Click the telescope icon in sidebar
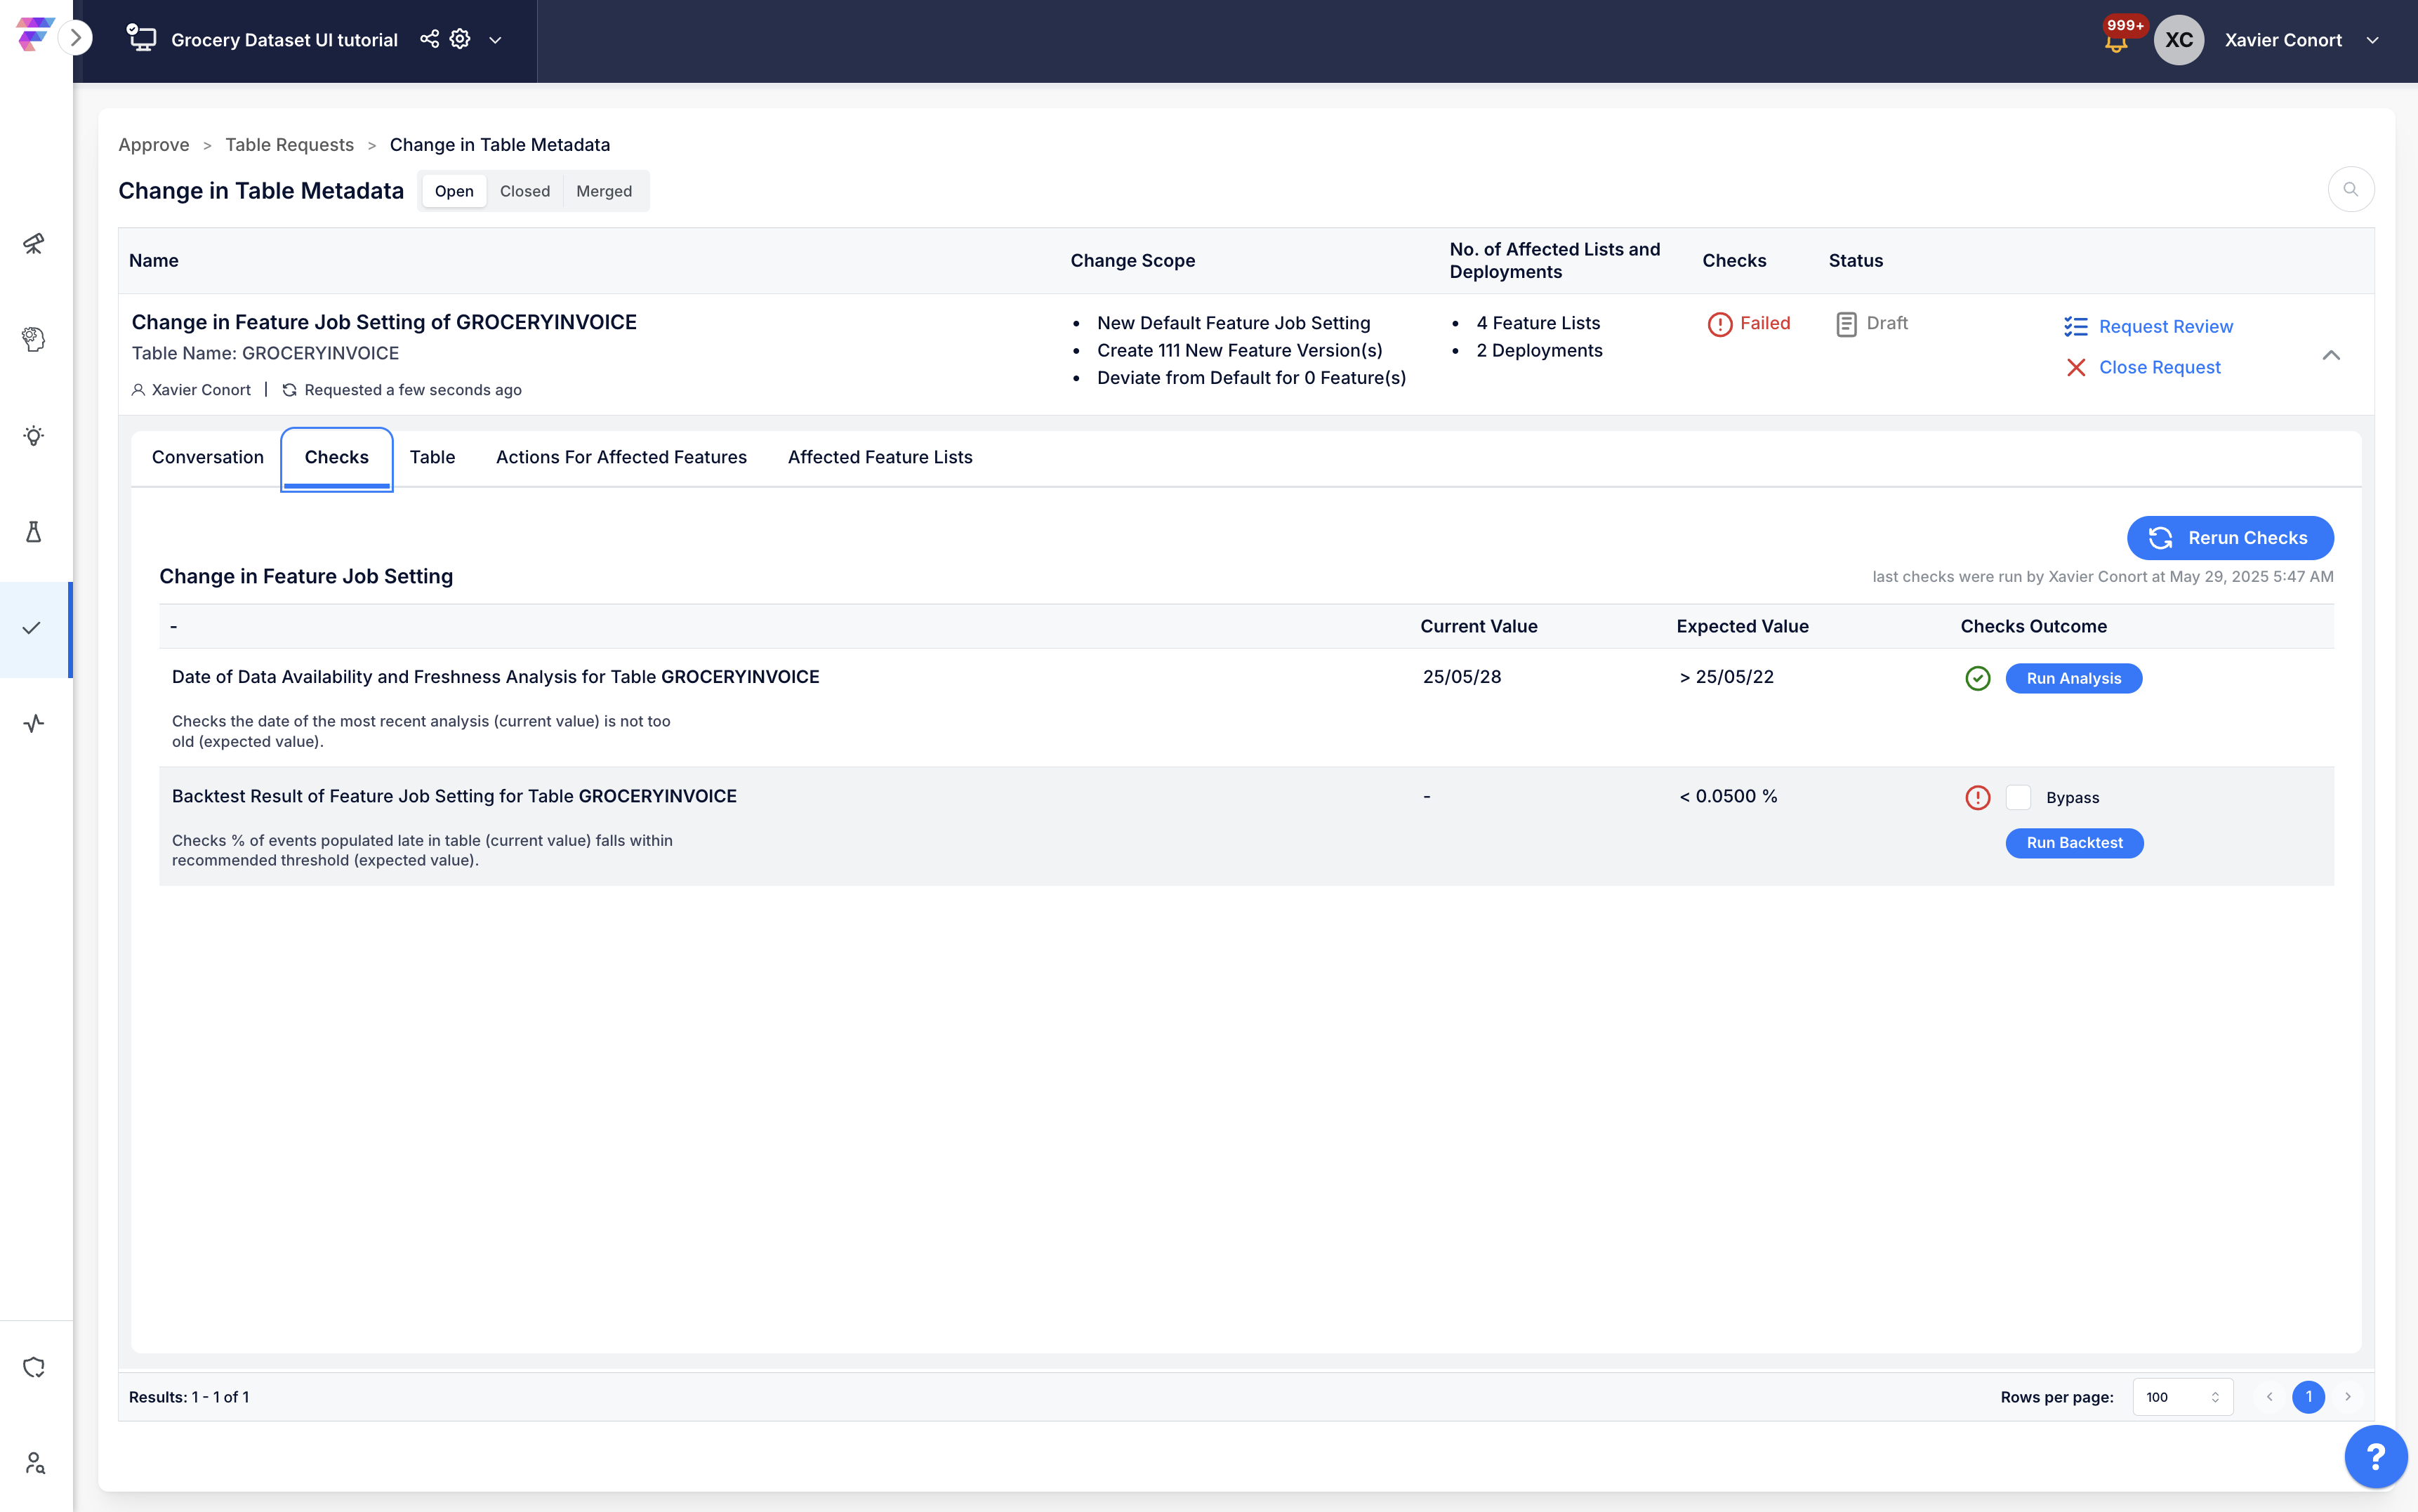The height and width of the screenshot is (1512, 2418). click(x=34, y=243)
